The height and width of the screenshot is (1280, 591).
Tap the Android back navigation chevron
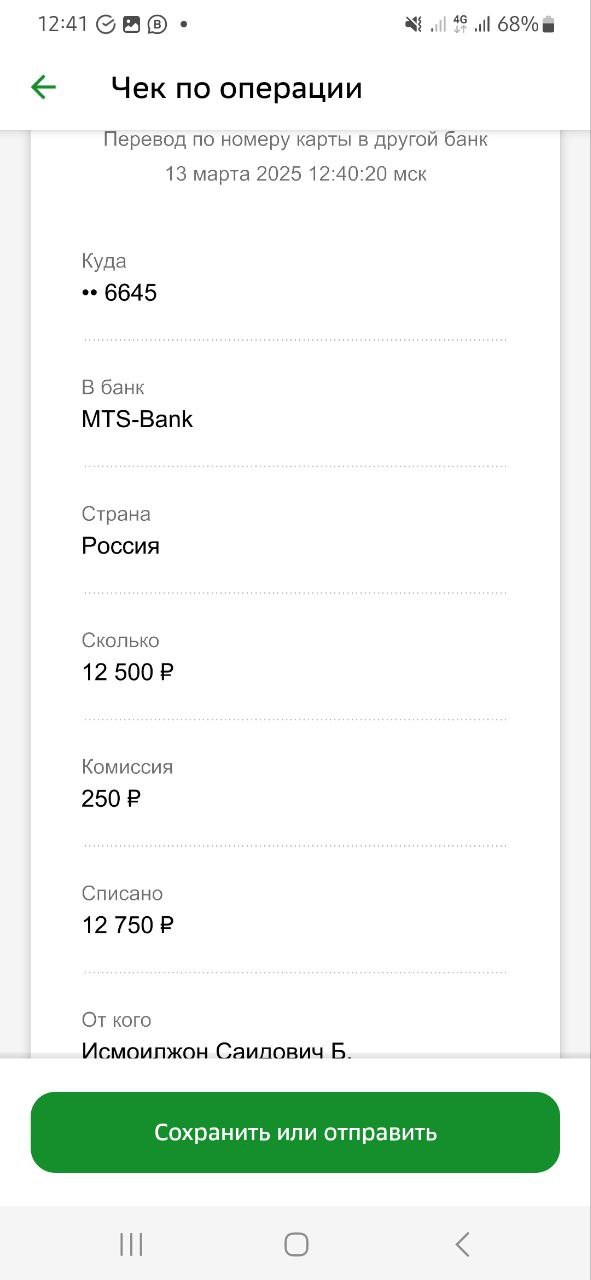click(461, 1244)
